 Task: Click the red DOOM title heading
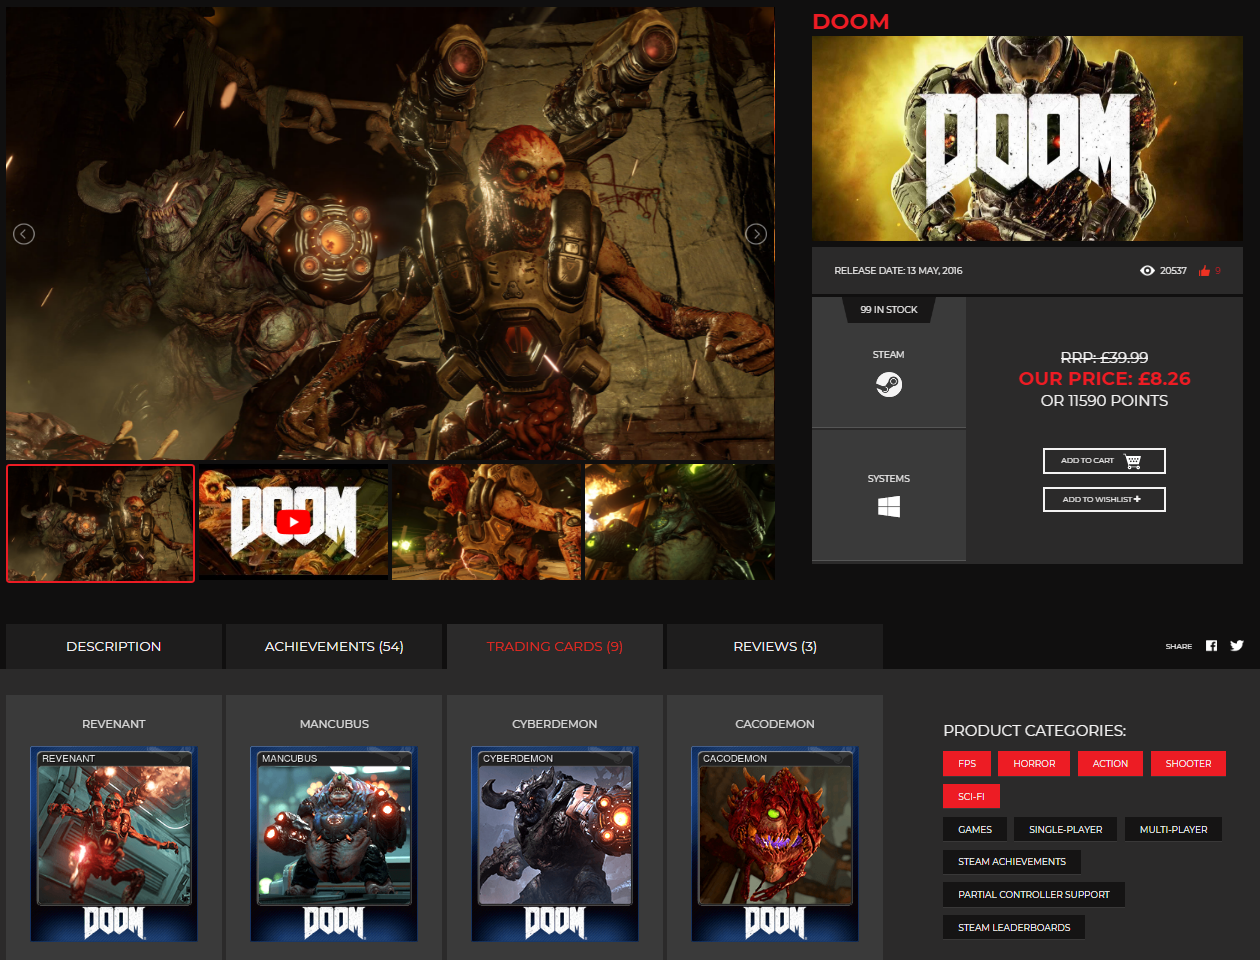coord(851,21)
